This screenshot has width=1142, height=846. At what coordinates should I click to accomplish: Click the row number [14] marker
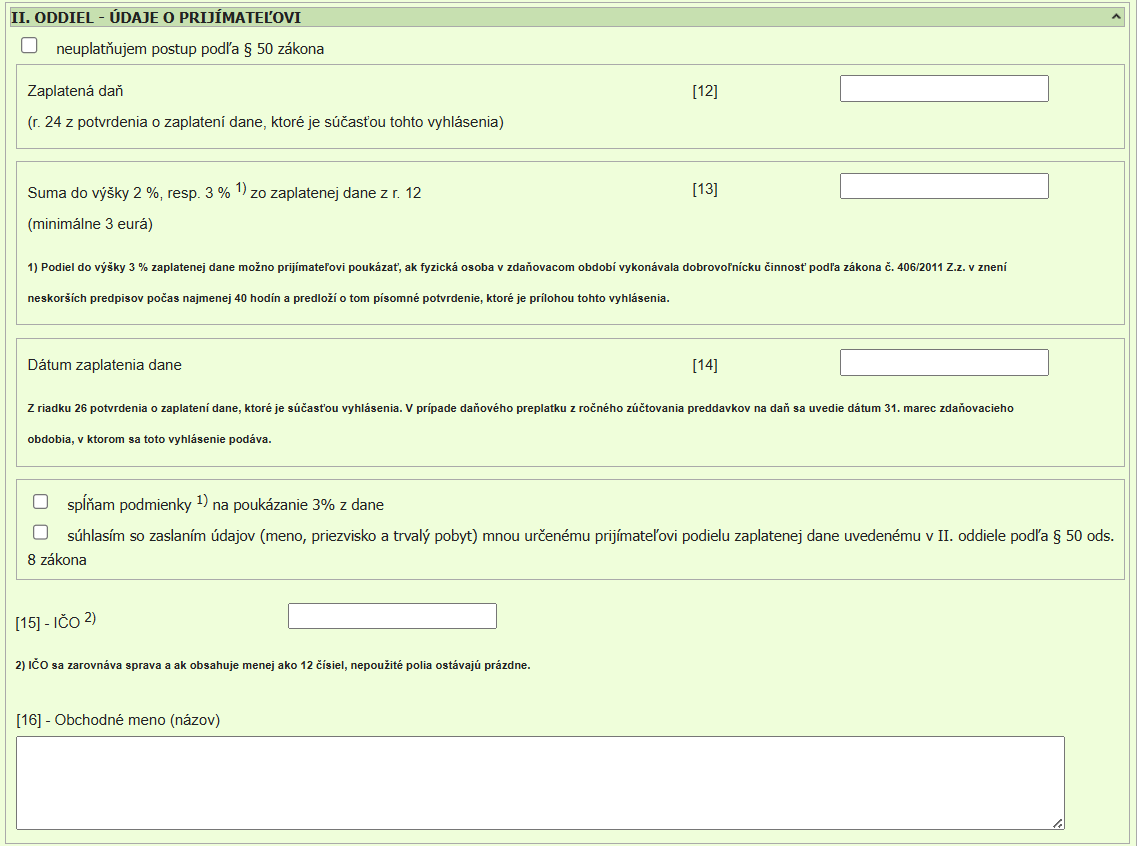click(704, 365)
